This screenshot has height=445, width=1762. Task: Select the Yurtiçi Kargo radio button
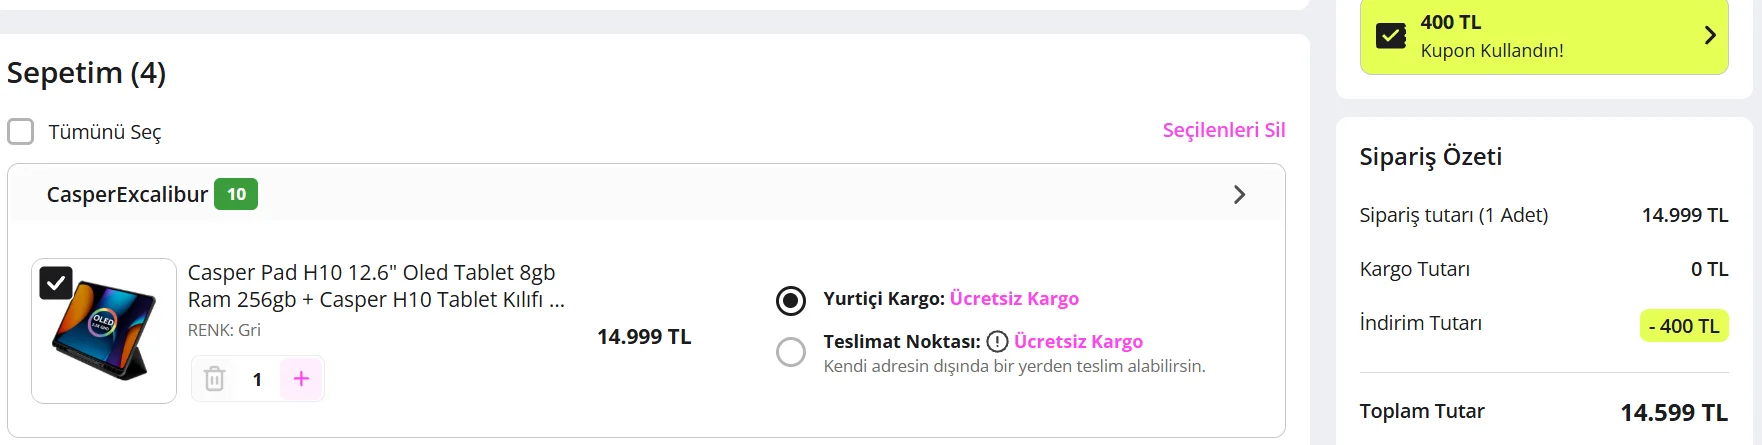click(x=791, y=299)
